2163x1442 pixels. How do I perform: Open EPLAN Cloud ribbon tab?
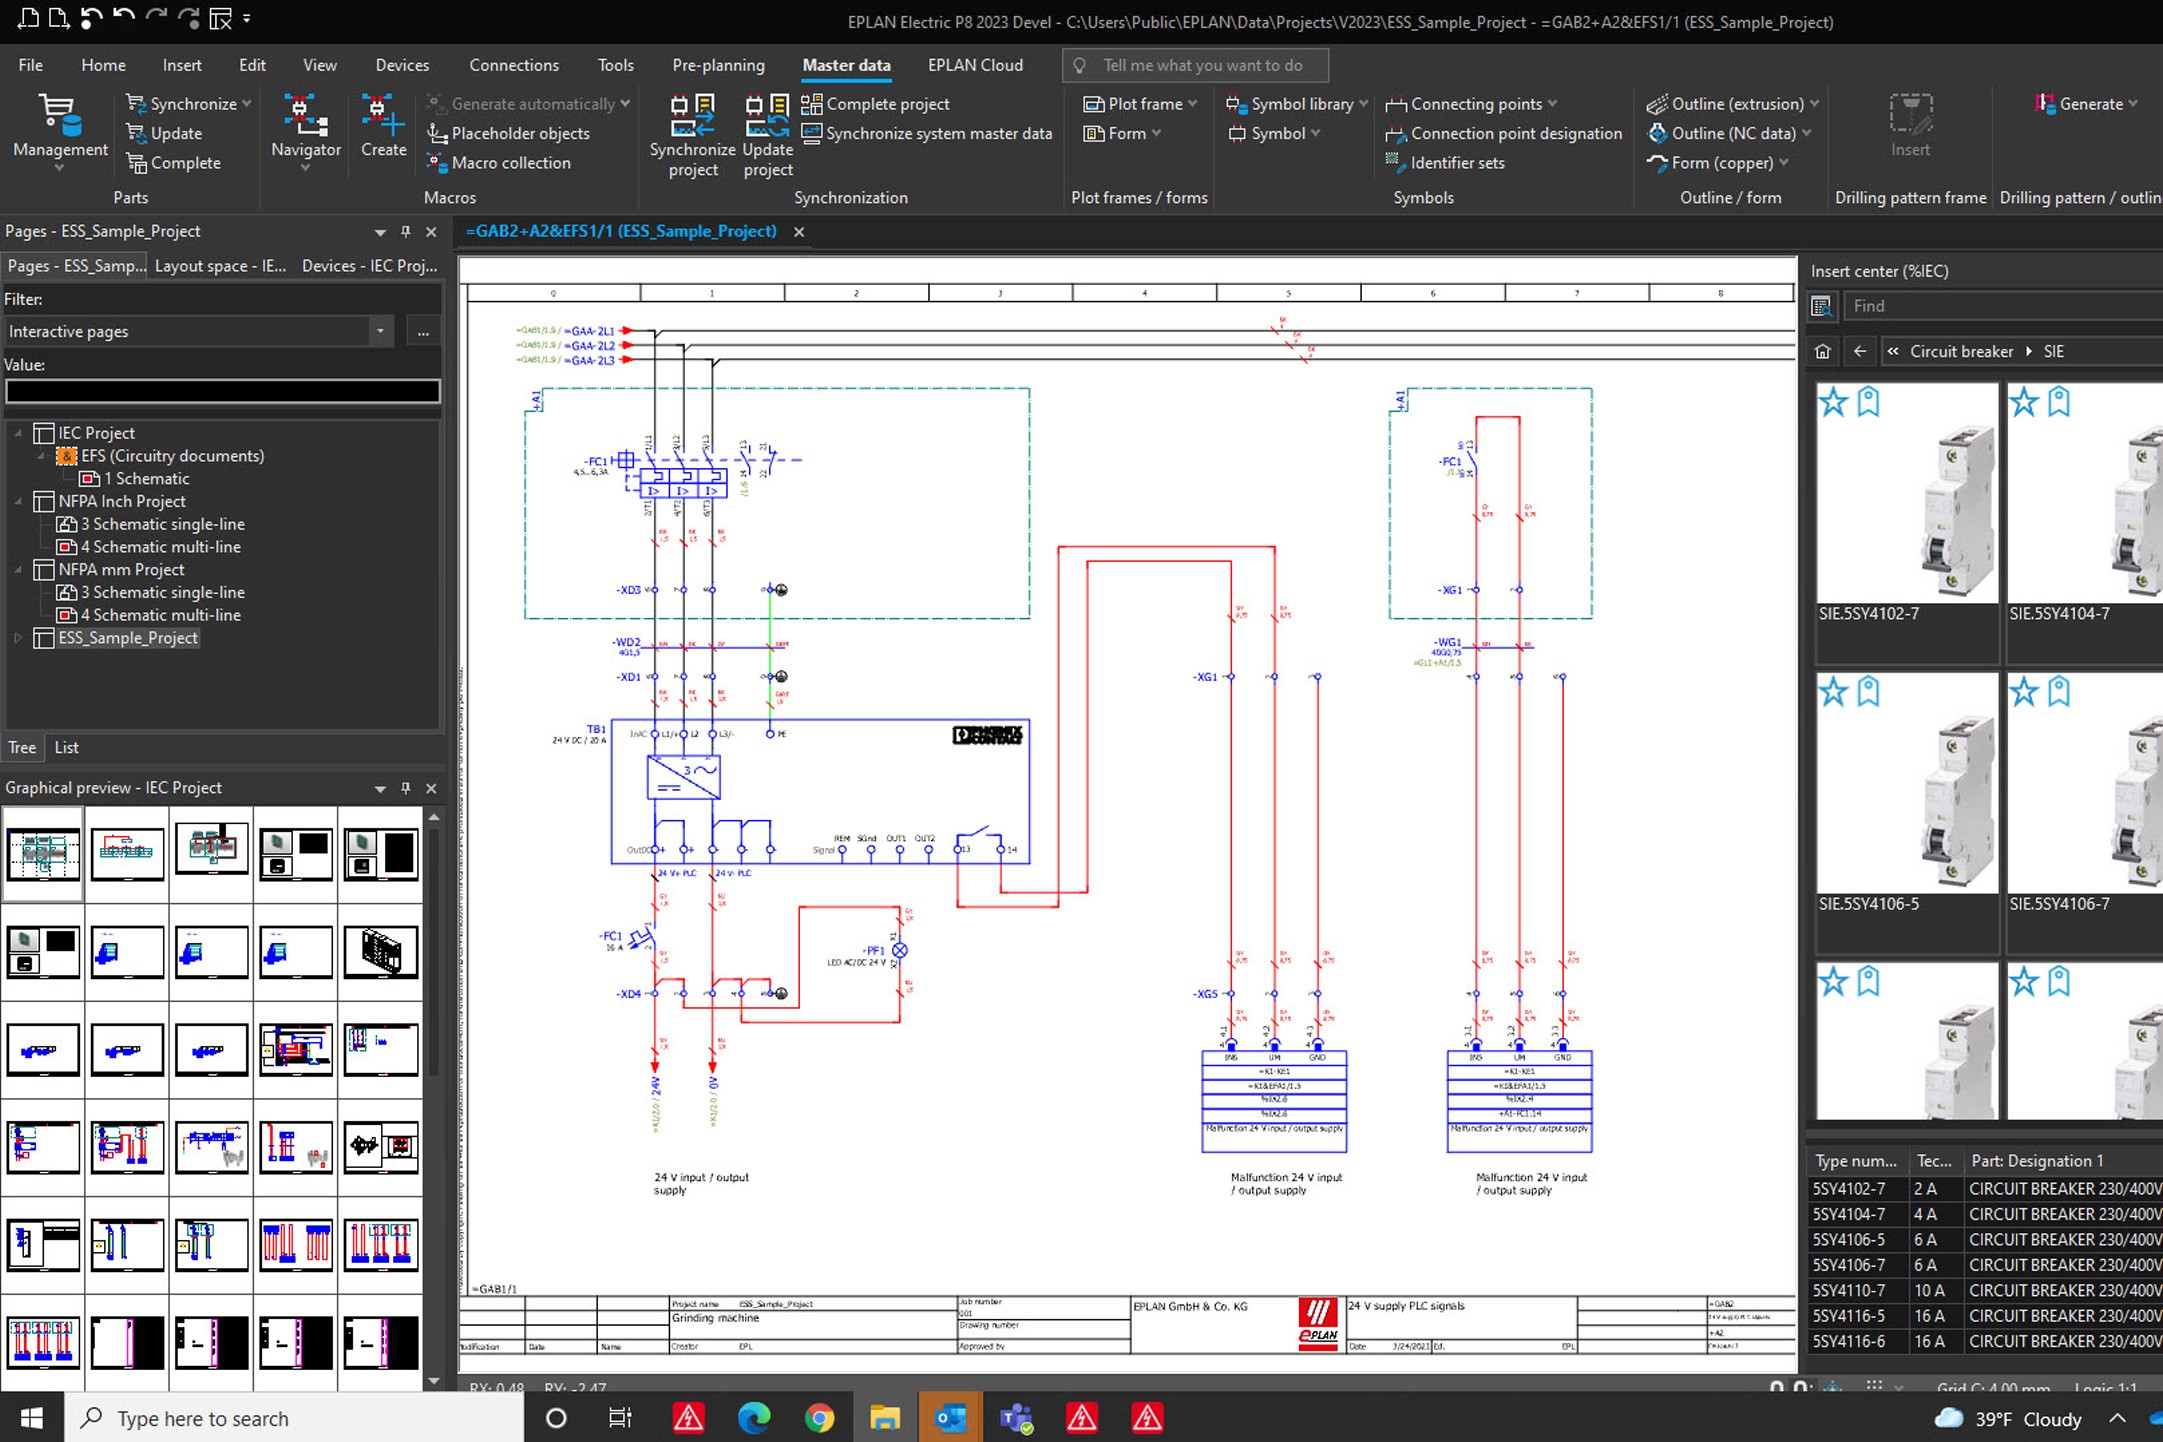click(x=974, y=65)
